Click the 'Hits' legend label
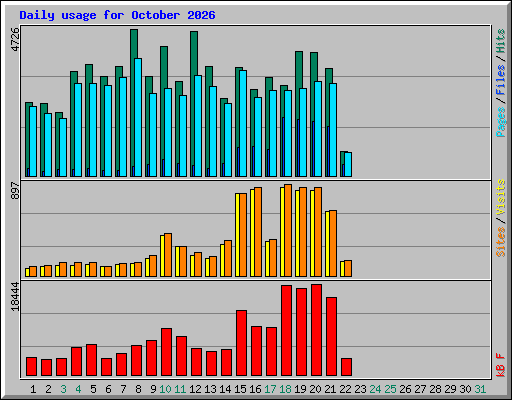512x400 pixels. (x=500, y=41)
